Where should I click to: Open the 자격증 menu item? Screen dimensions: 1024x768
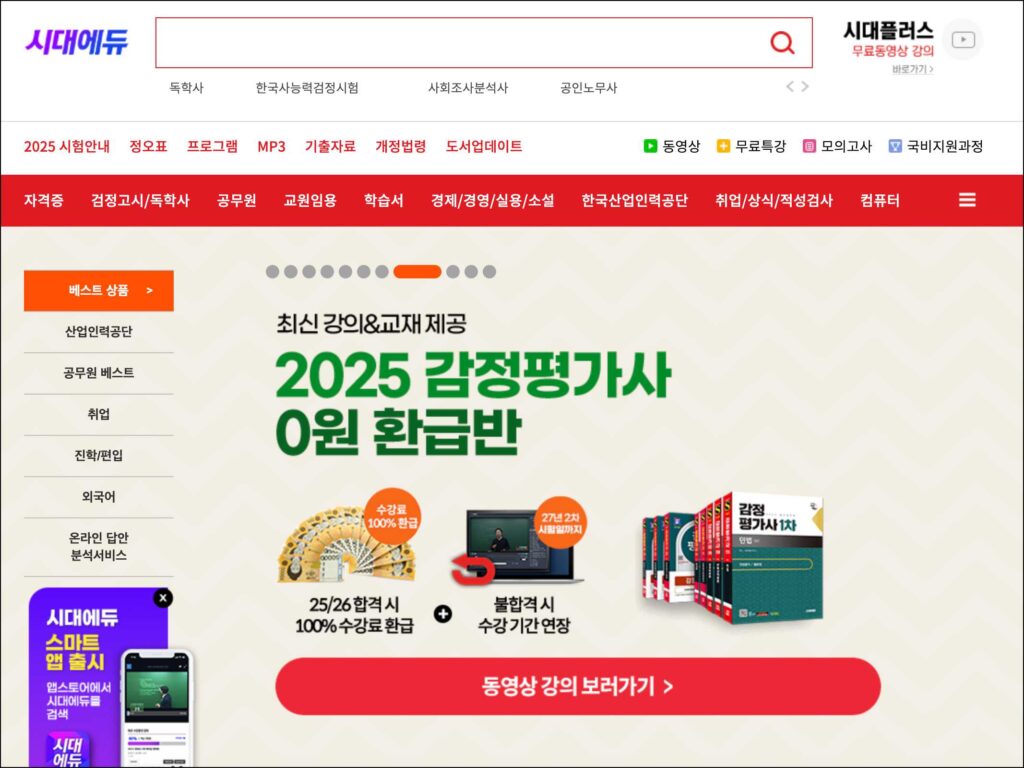pos(44,200)
